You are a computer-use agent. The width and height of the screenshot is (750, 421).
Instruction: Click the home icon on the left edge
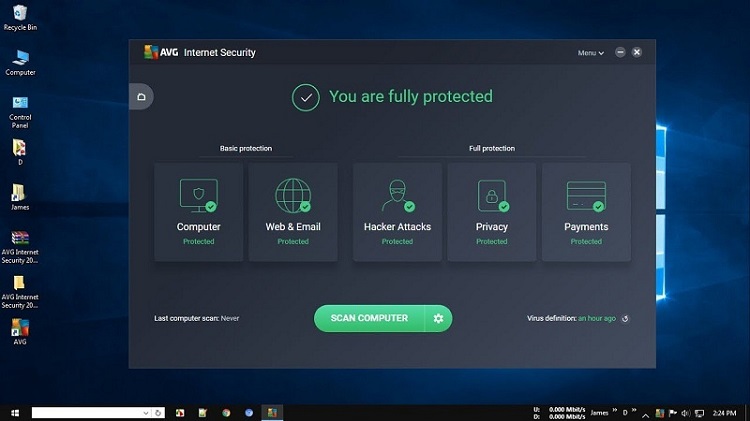(x=141, y=97)
